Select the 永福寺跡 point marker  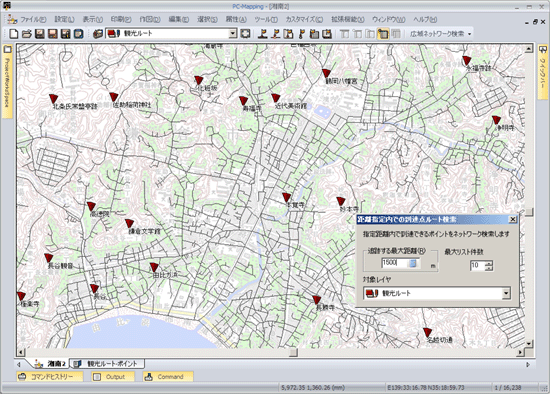(466, 60)
